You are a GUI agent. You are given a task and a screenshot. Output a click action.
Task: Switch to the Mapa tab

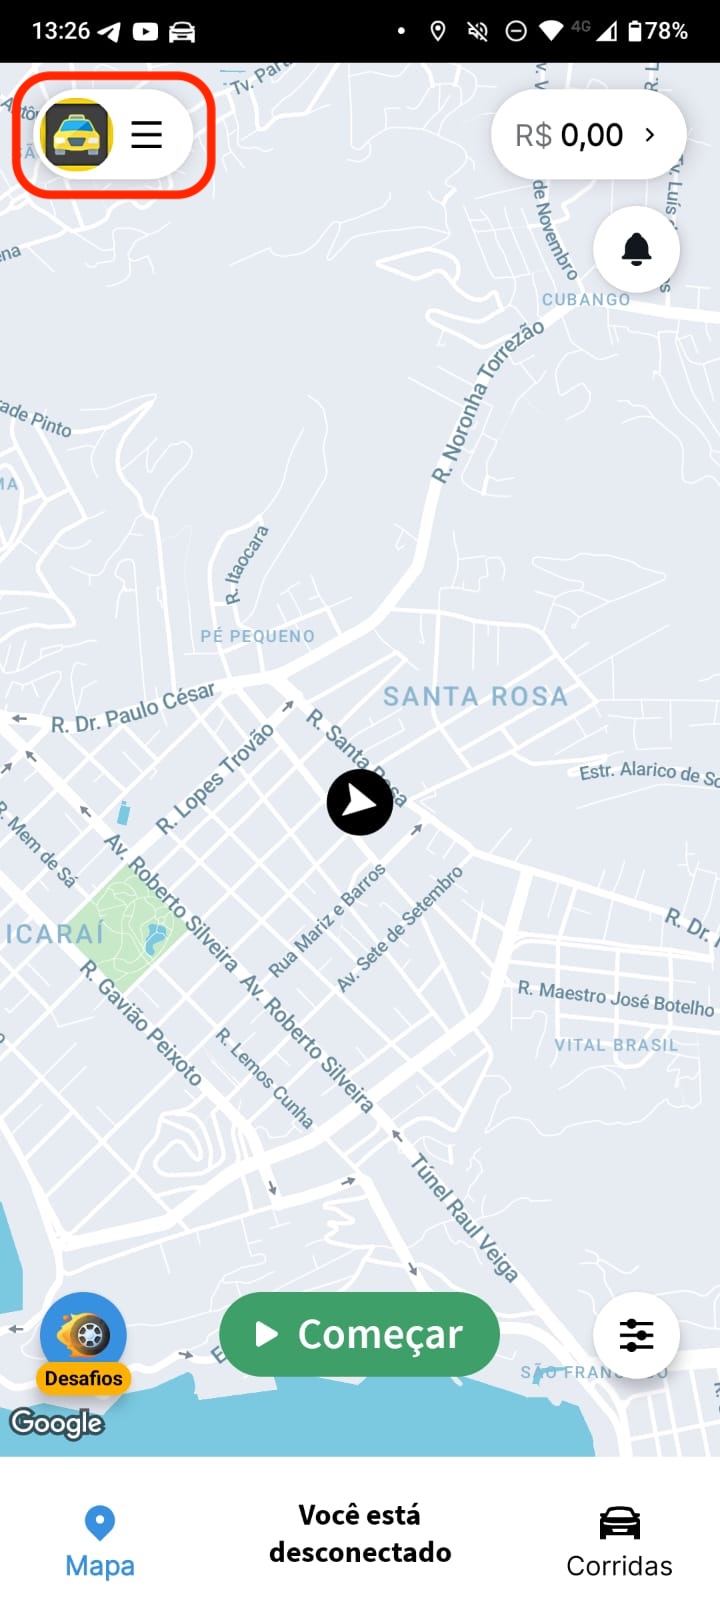pos(100,1542)
